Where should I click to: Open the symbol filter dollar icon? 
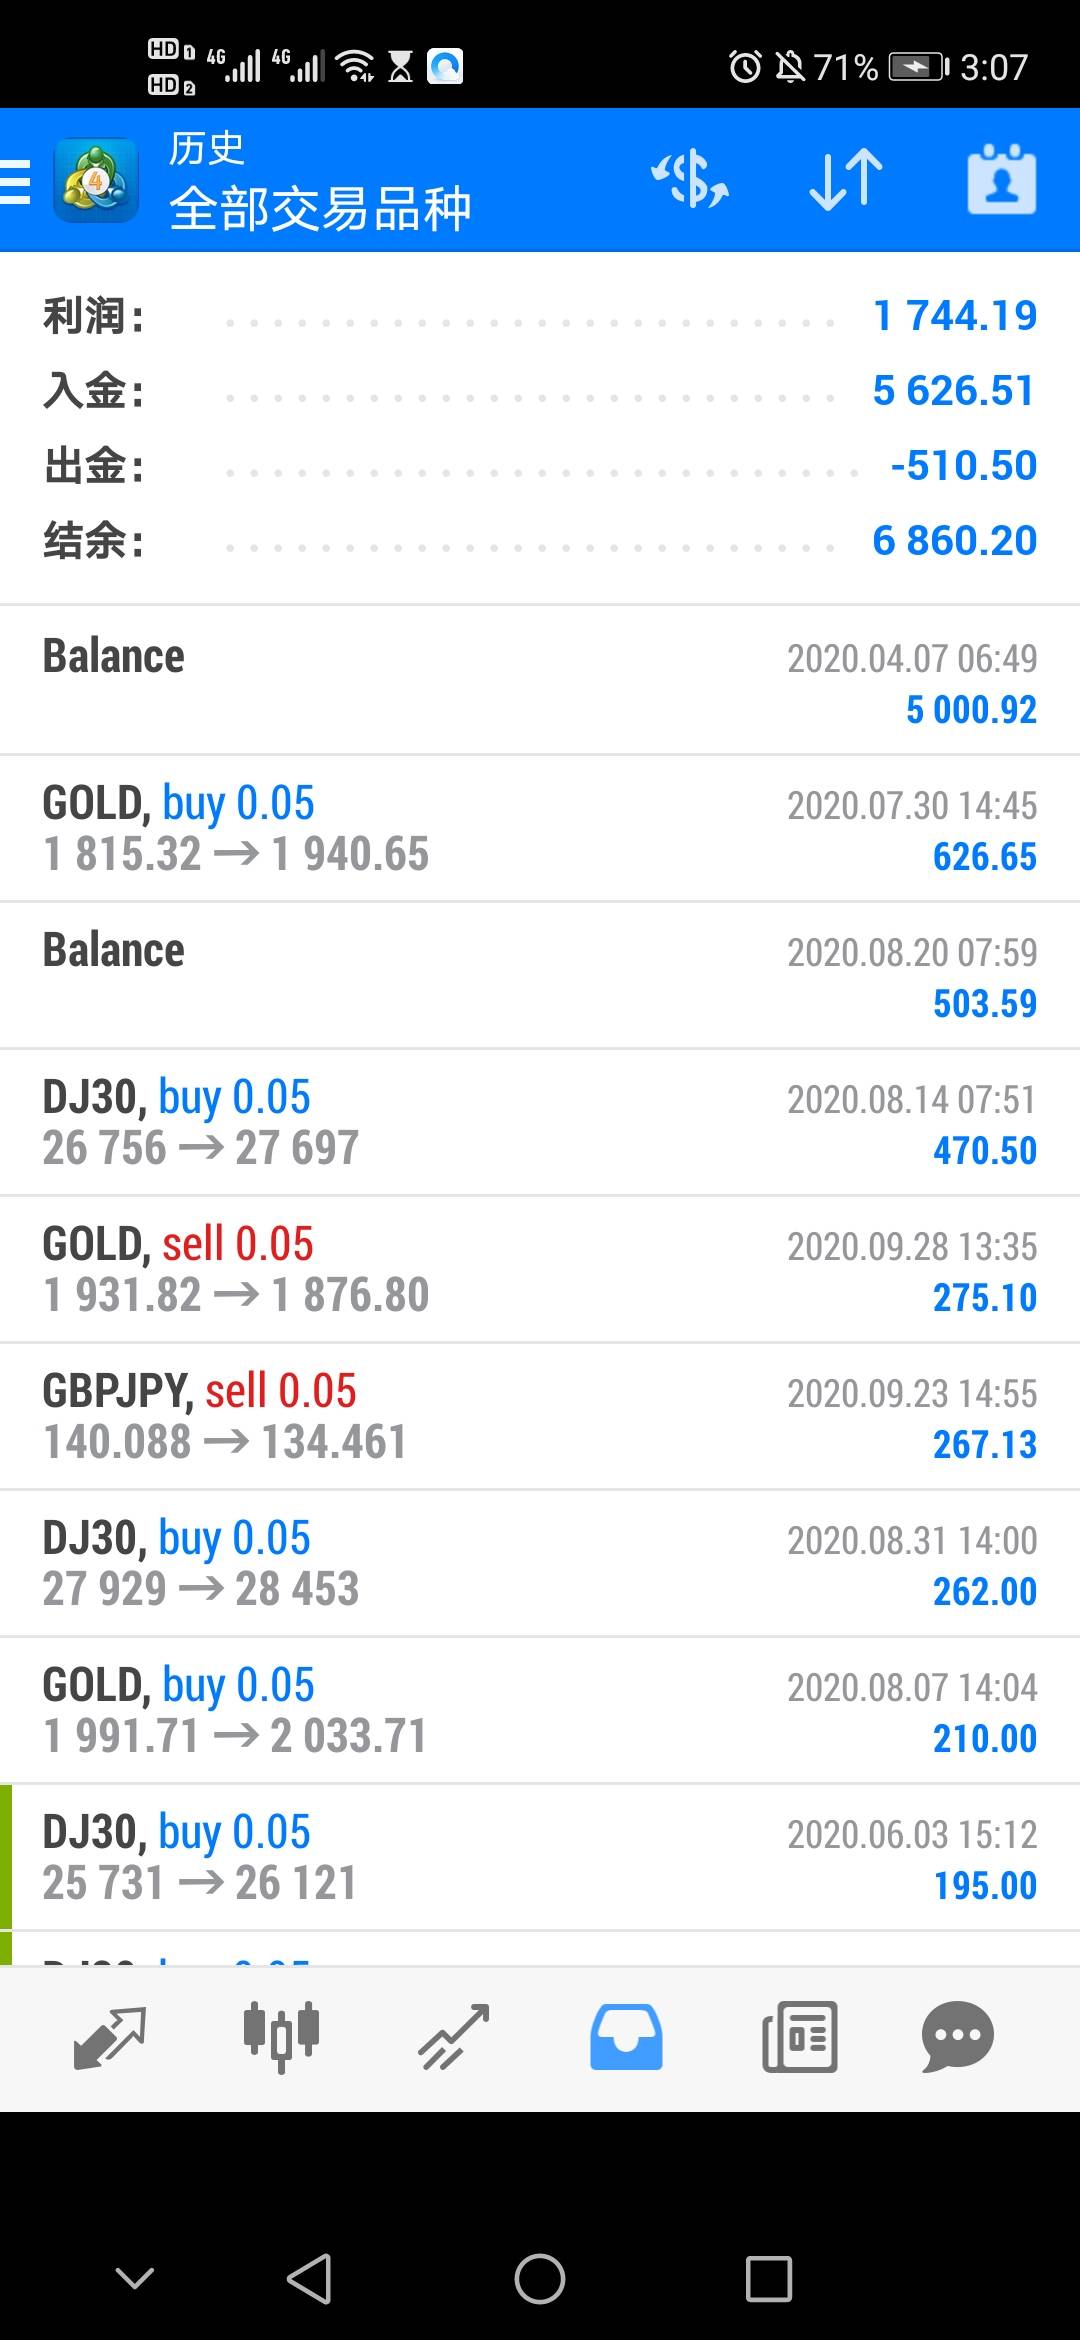coord(690,180)
